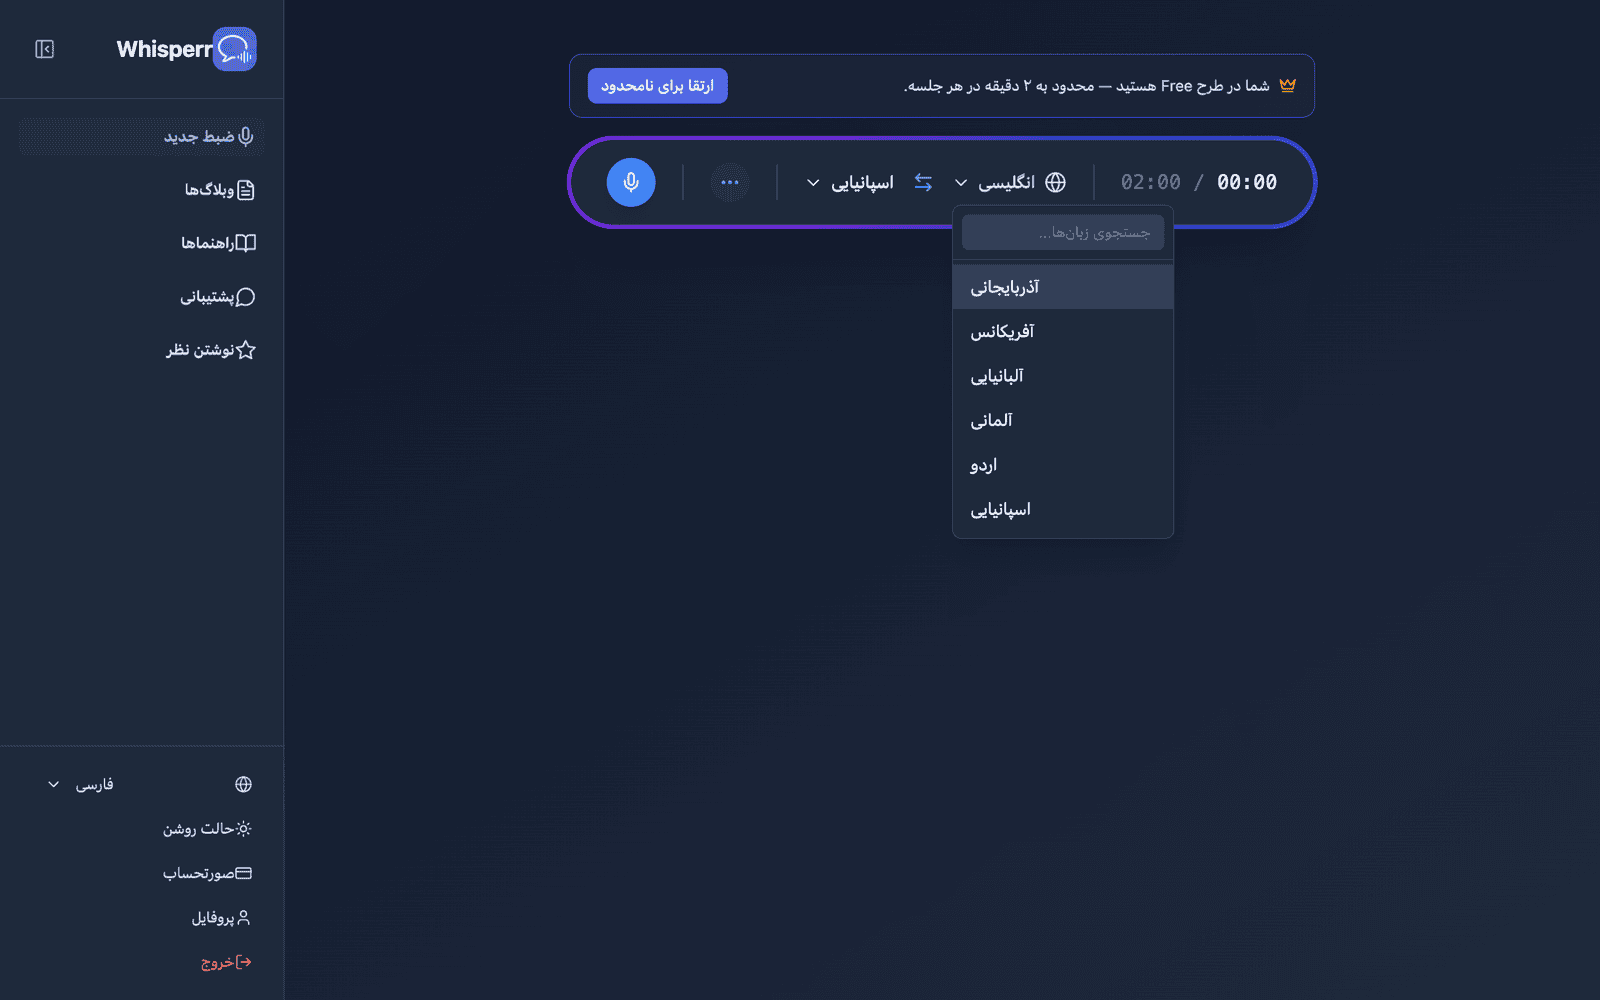This screenshot has height=1000, width=1600.
Task: Click the microphone icon beside ضبط جدید
Action: [x=246, y=136]
